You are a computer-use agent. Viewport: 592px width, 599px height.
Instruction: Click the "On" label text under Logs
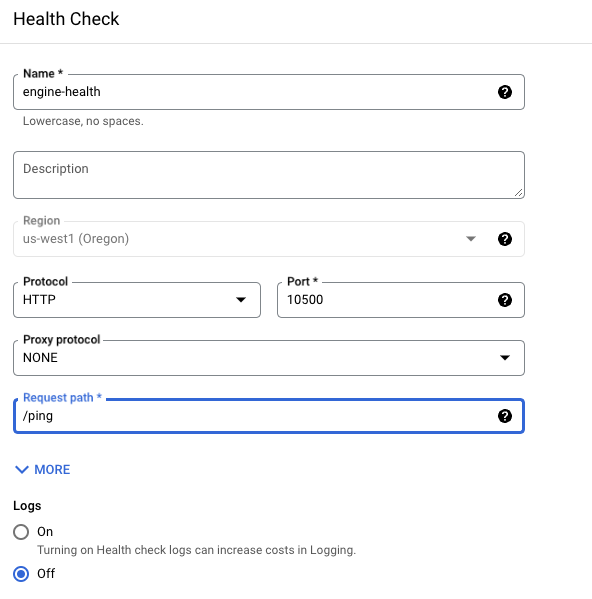[45, 532]
